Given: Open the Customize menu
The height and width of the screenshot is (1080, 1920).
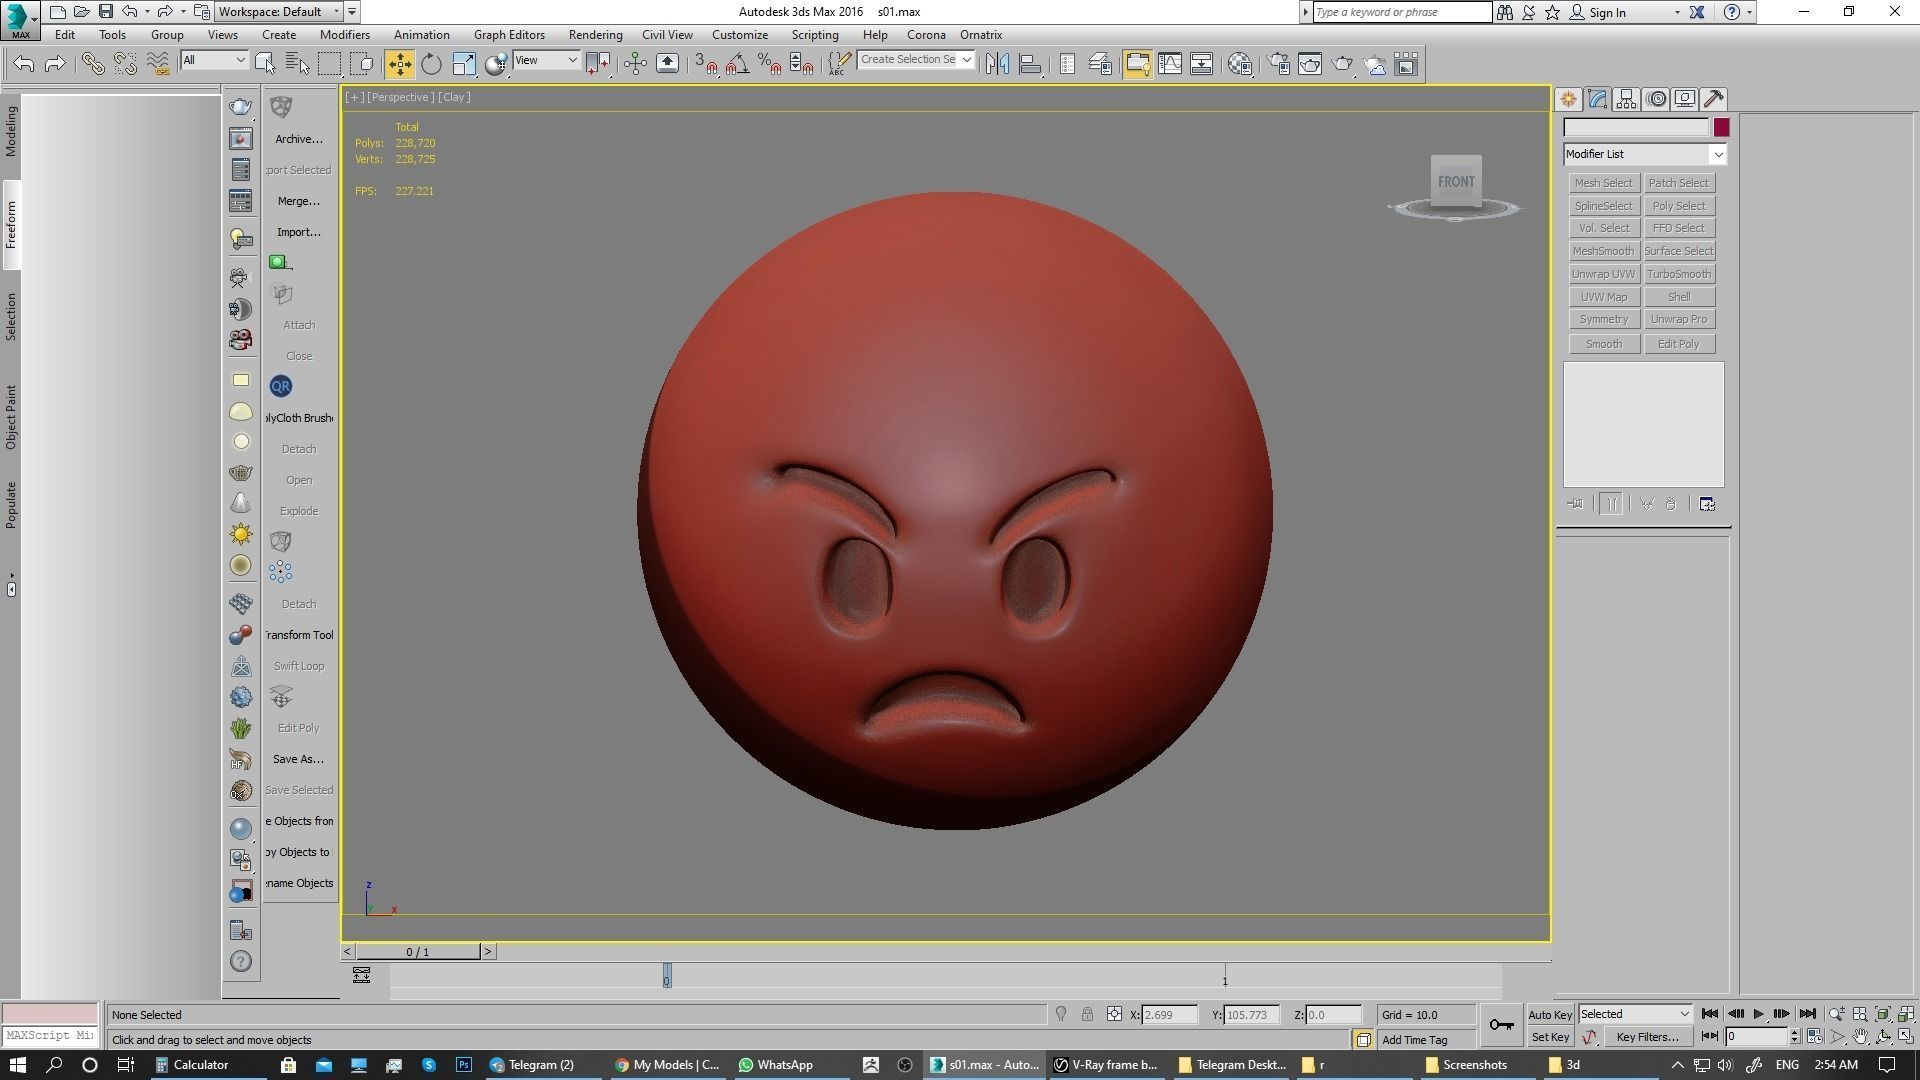Looking at the screenshot, I should click(x=740, y=35).
